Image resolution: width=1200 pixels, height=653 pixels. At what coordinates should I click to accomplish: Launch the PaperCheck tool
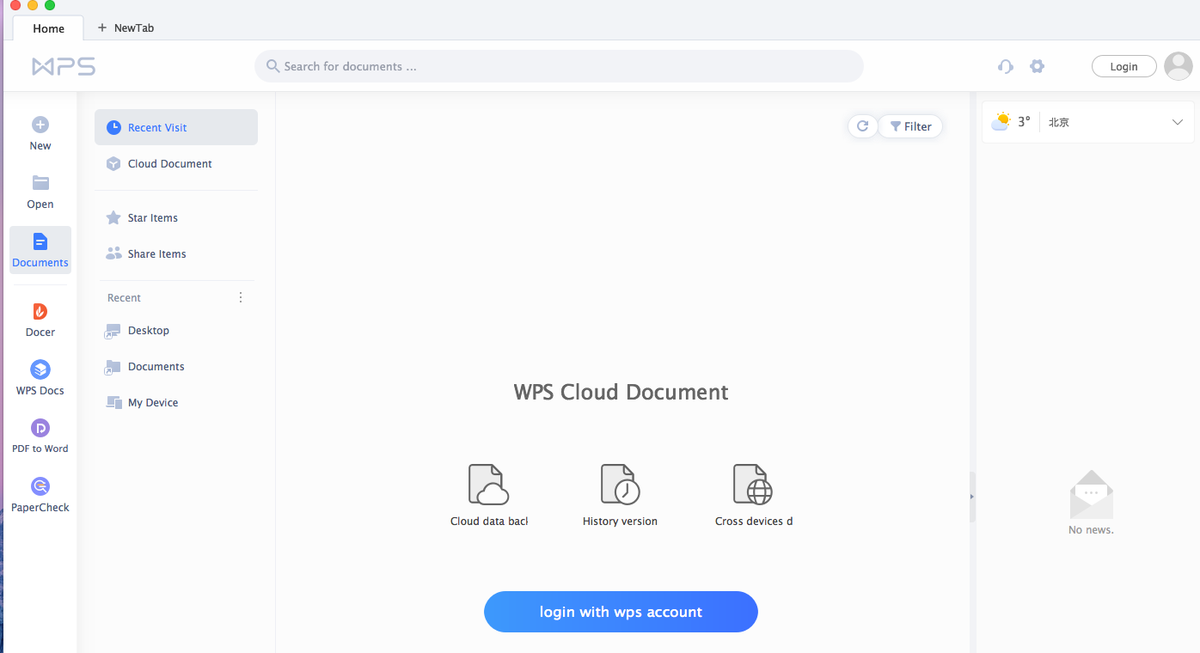tap(40, 486)
